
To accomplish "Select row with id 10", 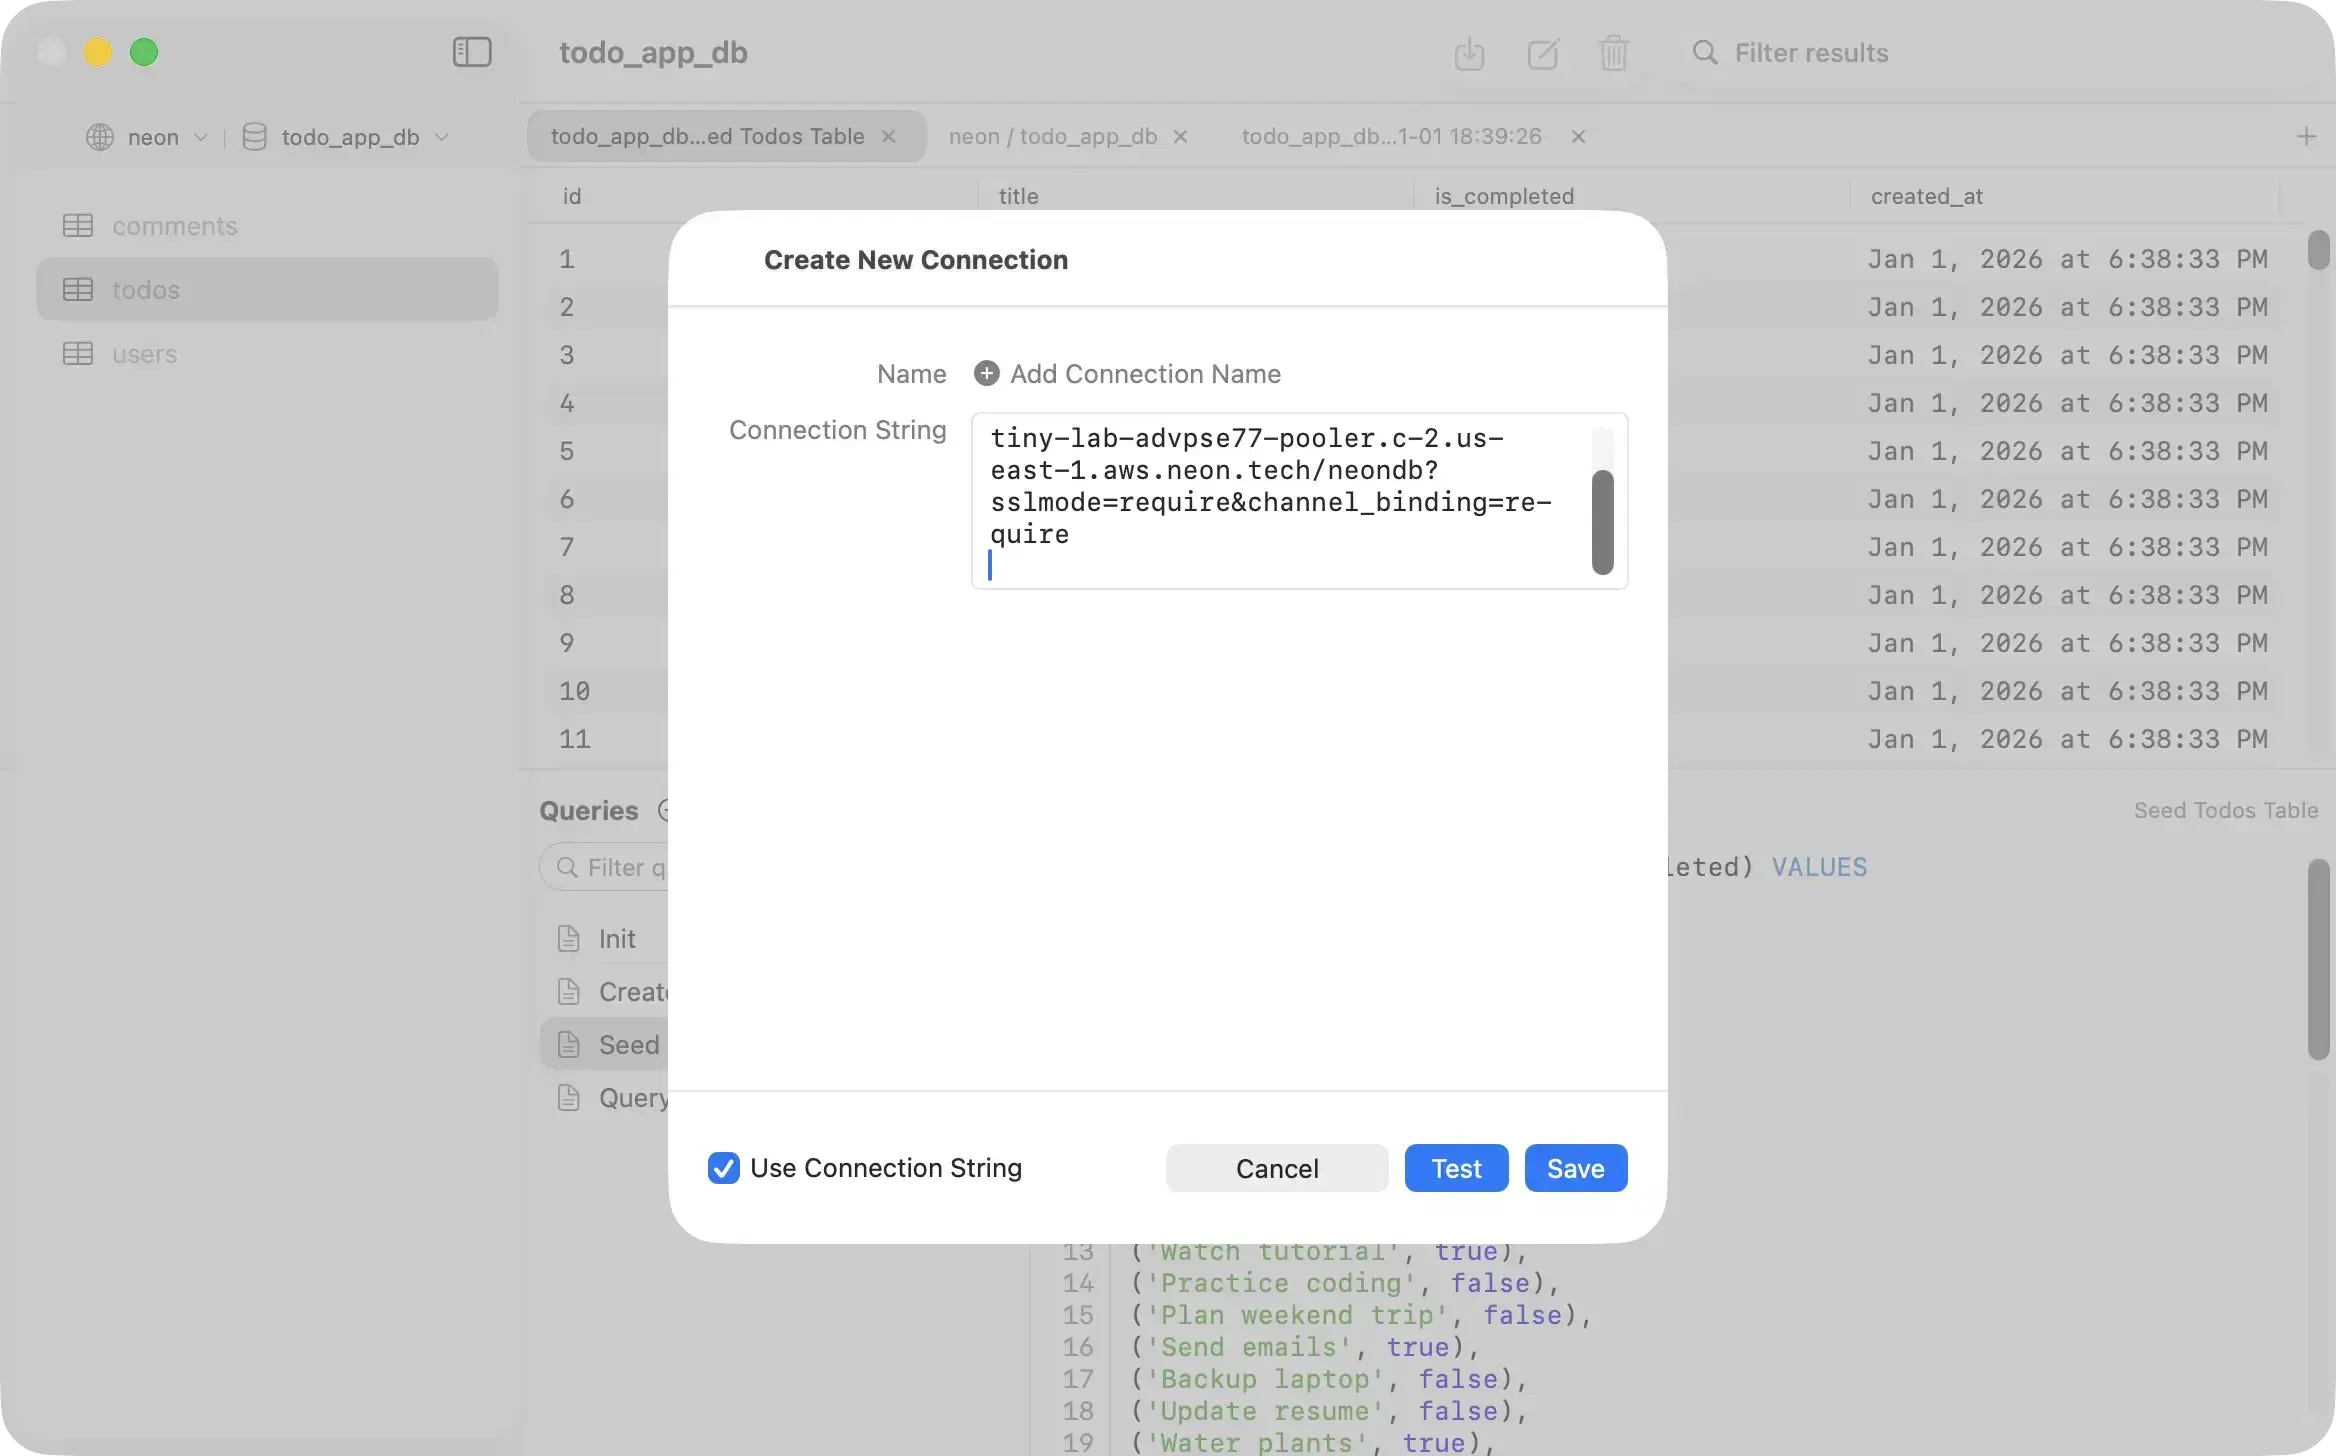I will (x=574, y=691).
